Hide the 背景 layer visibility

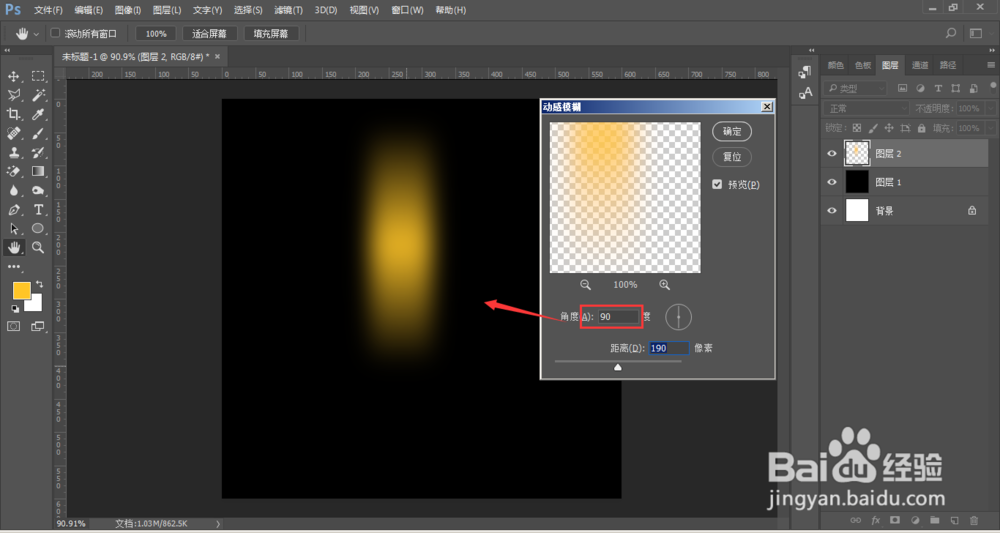(x=832, y=210)
